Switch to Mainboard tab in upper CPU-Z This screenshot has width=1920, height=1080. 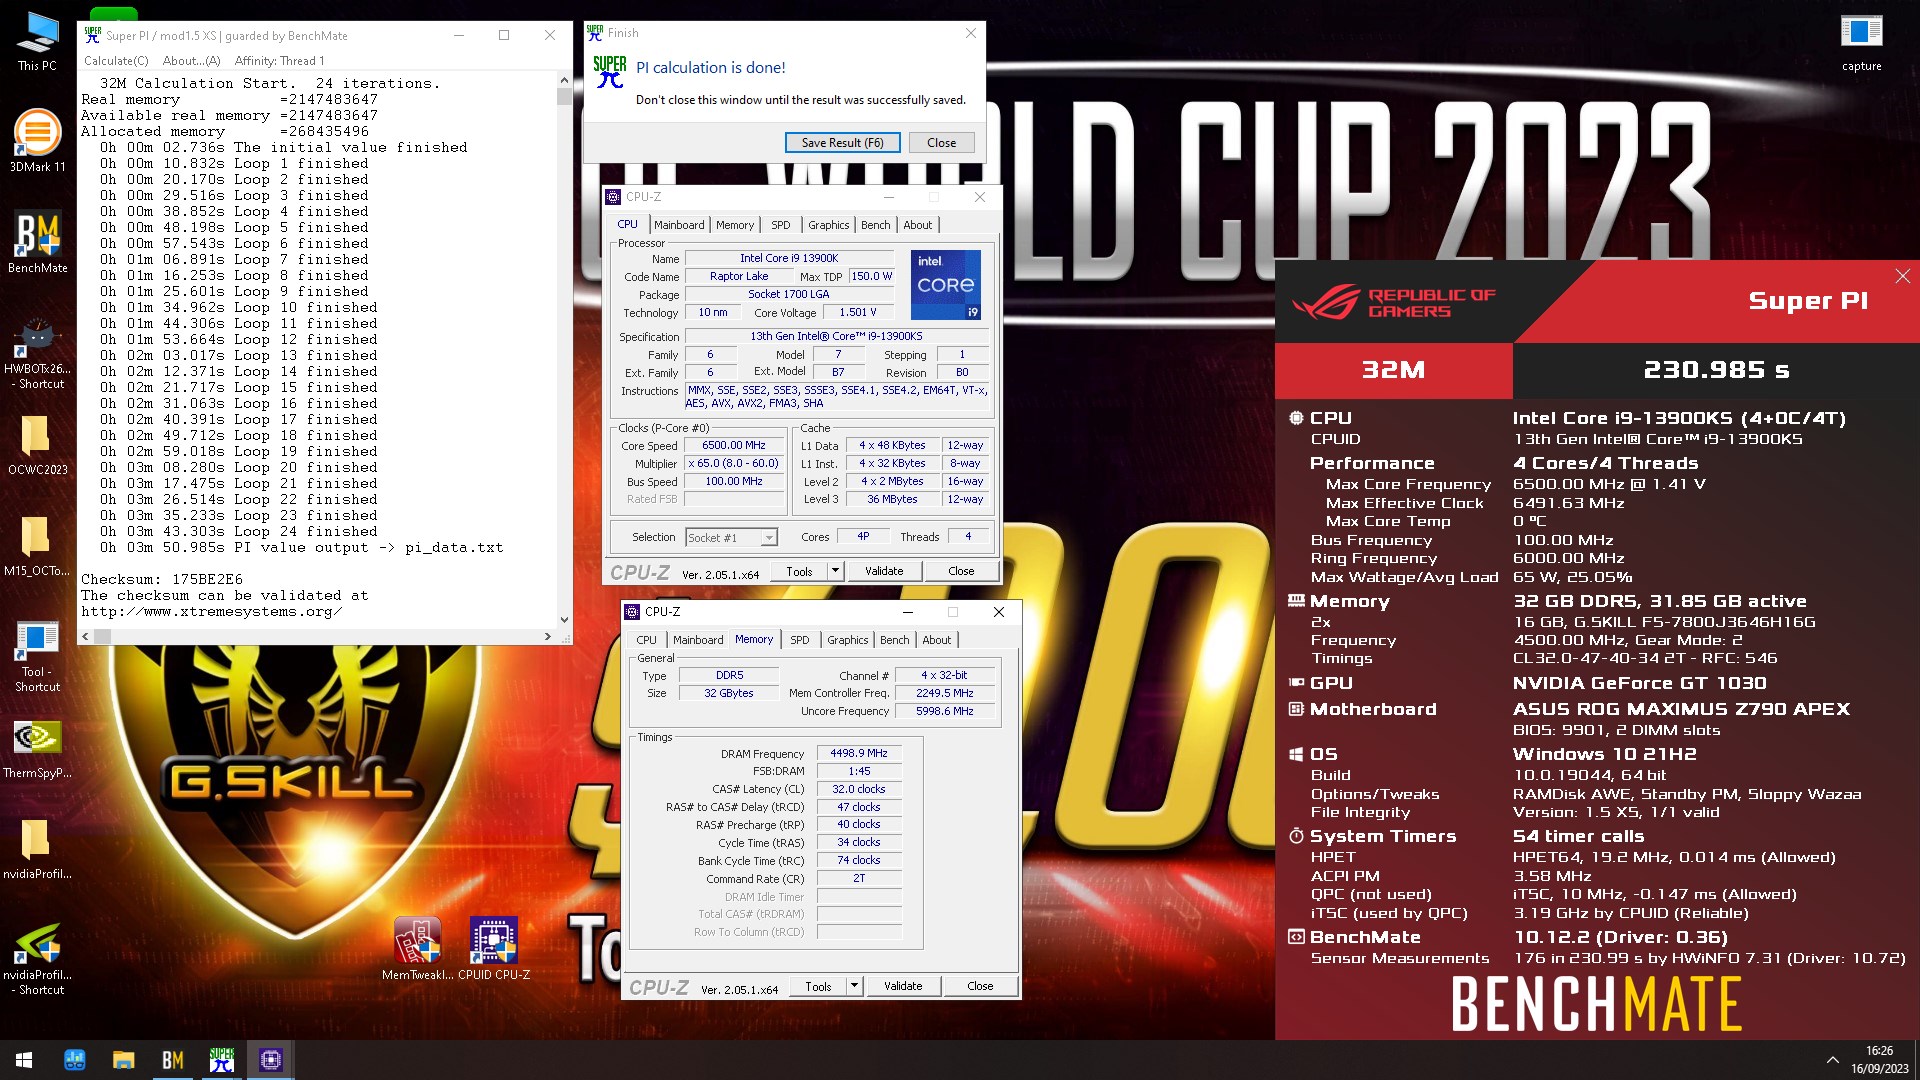point(679,225)
